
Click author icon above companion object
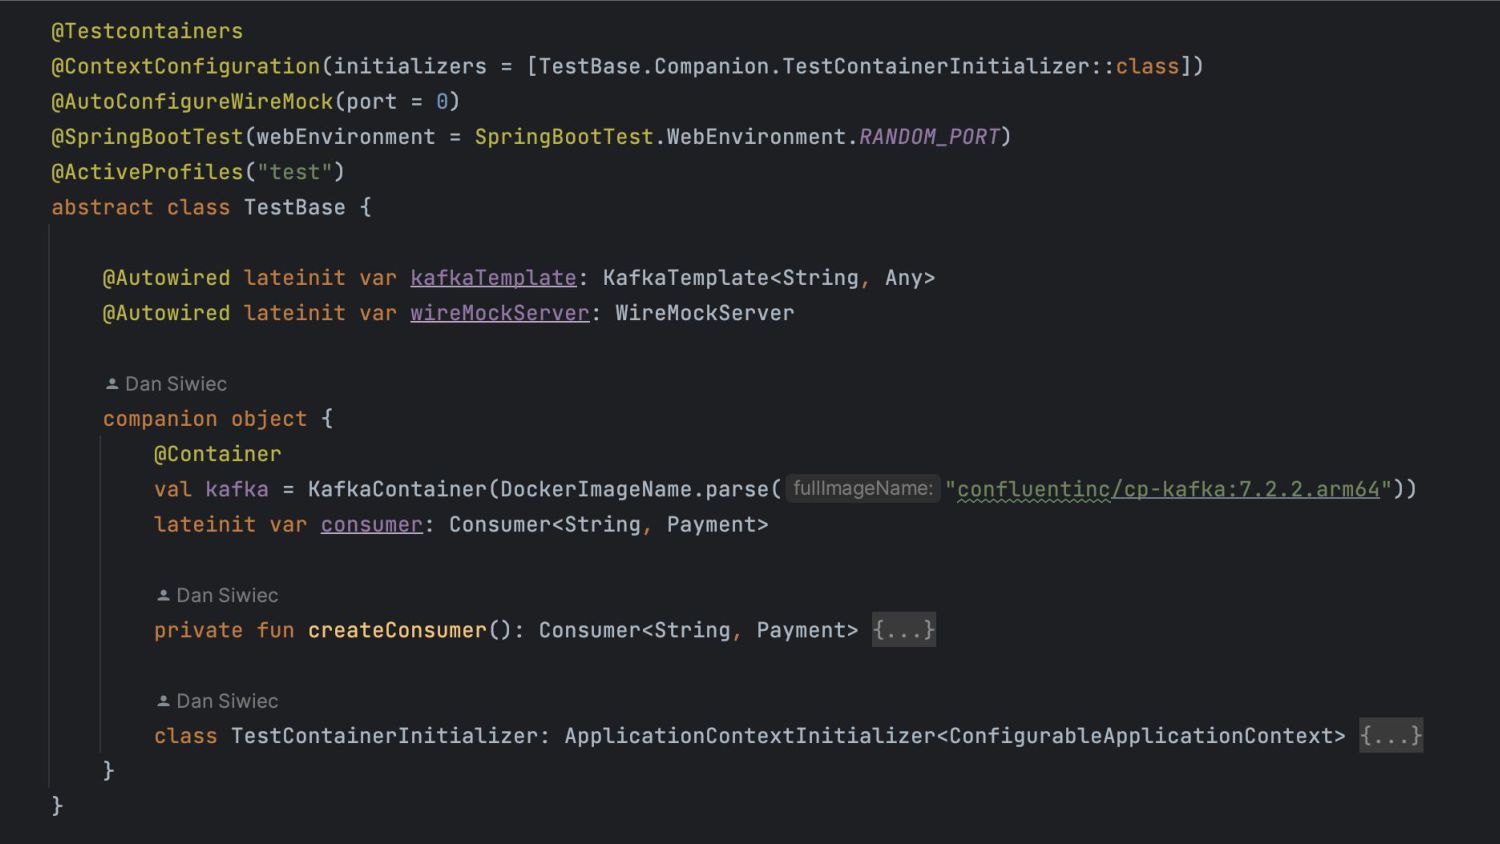click(112, 384)
